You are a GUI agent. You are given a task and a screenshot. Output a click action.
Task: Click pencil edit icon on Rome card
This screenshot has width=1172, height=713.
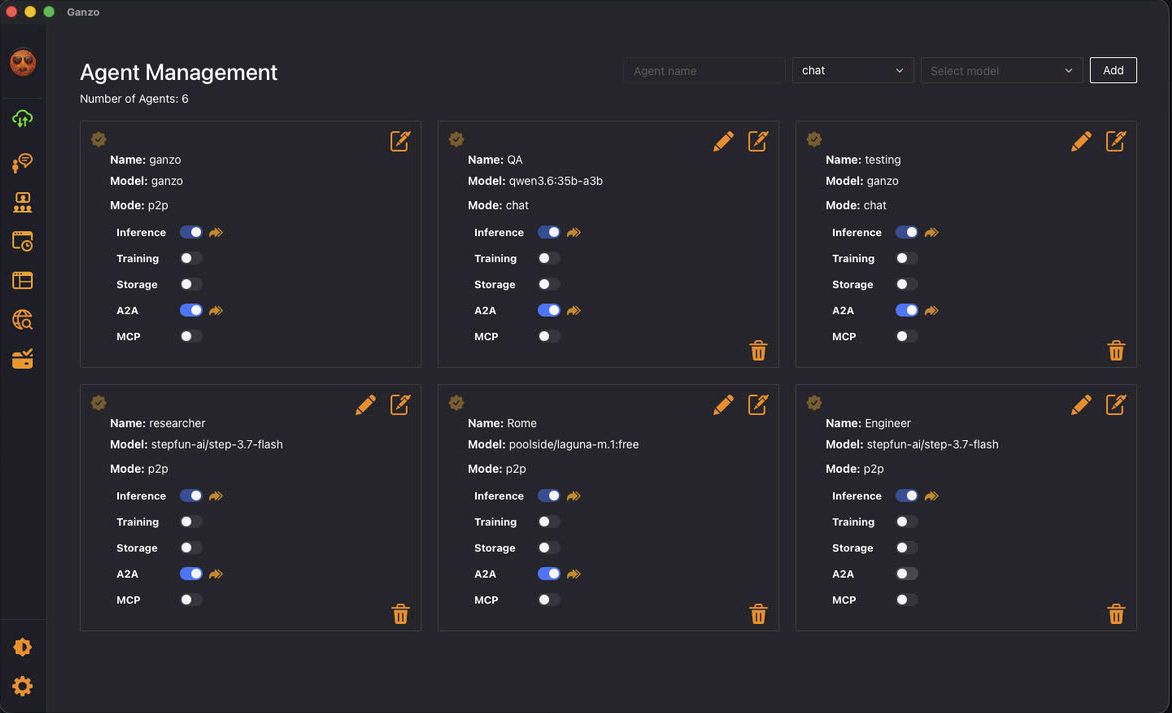pyautogui.click(x=724, y=404)
